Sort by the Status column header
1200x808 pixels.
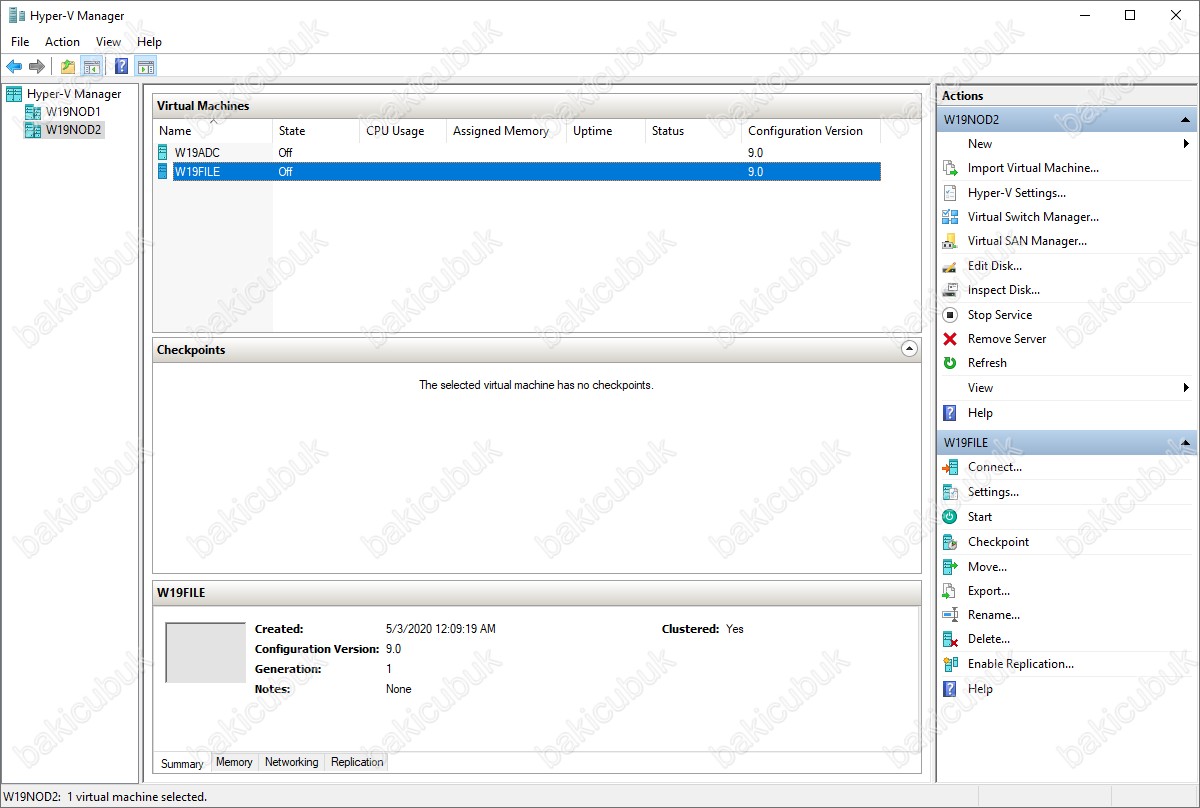[x=694, y=131]
